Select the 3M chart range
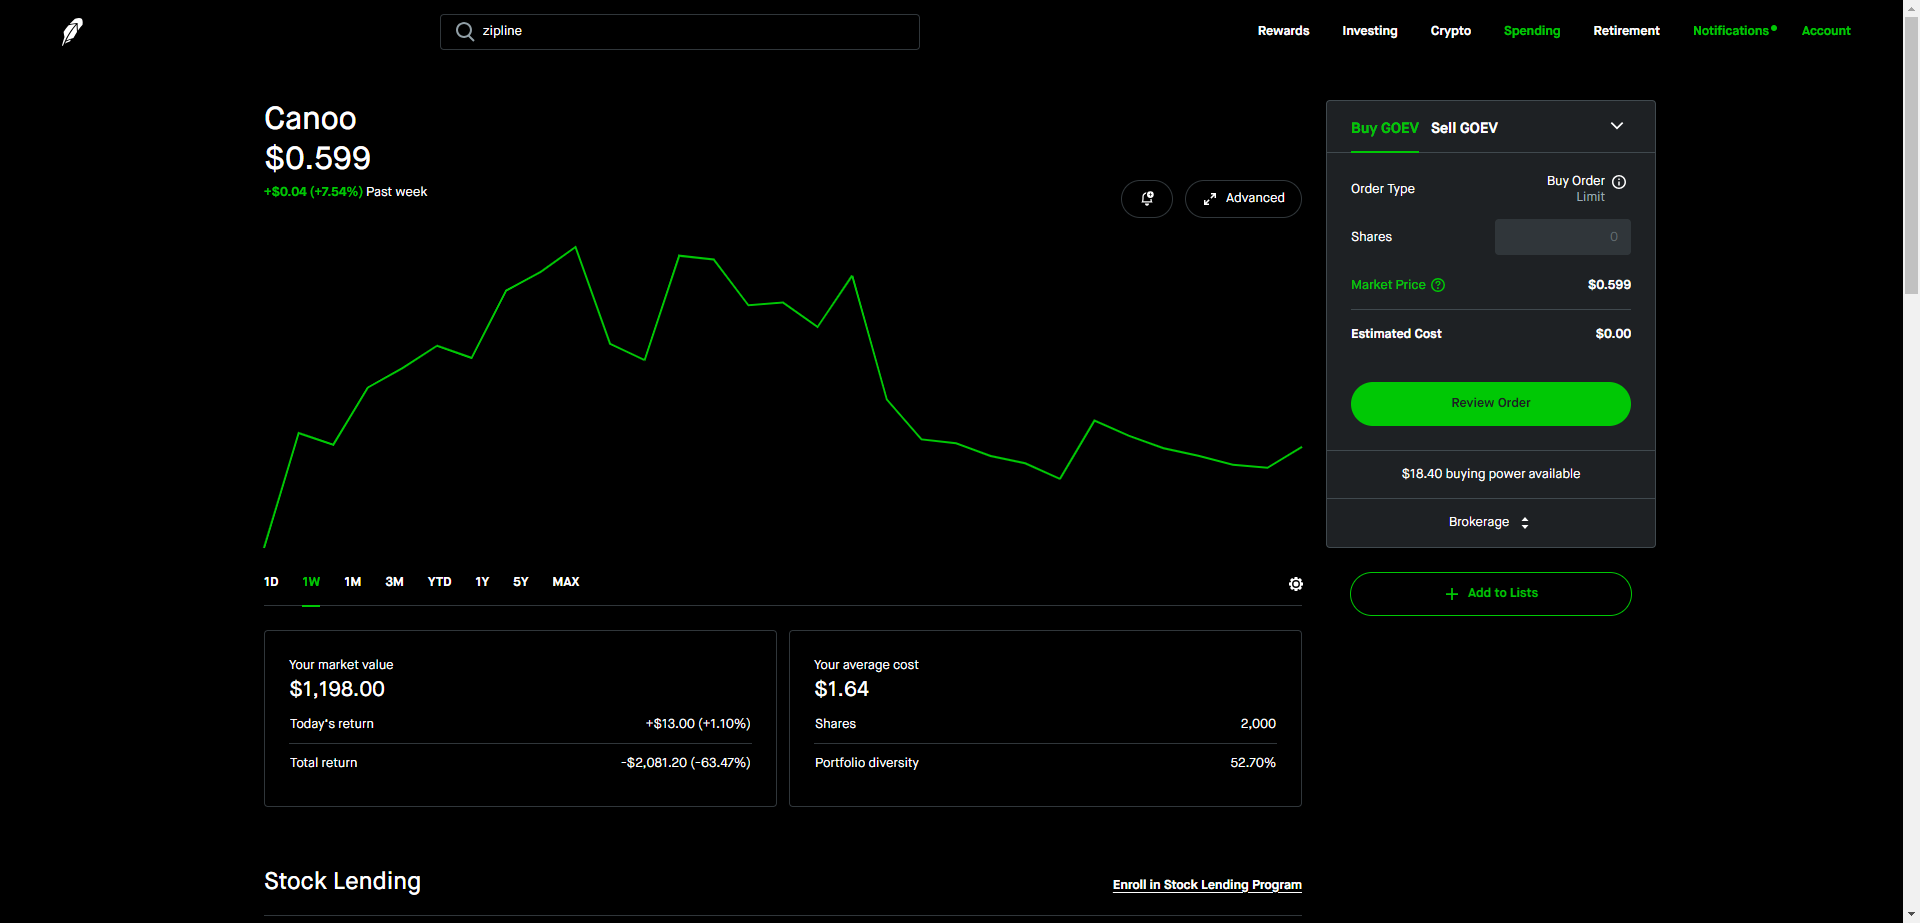 (x=394, y=582)
